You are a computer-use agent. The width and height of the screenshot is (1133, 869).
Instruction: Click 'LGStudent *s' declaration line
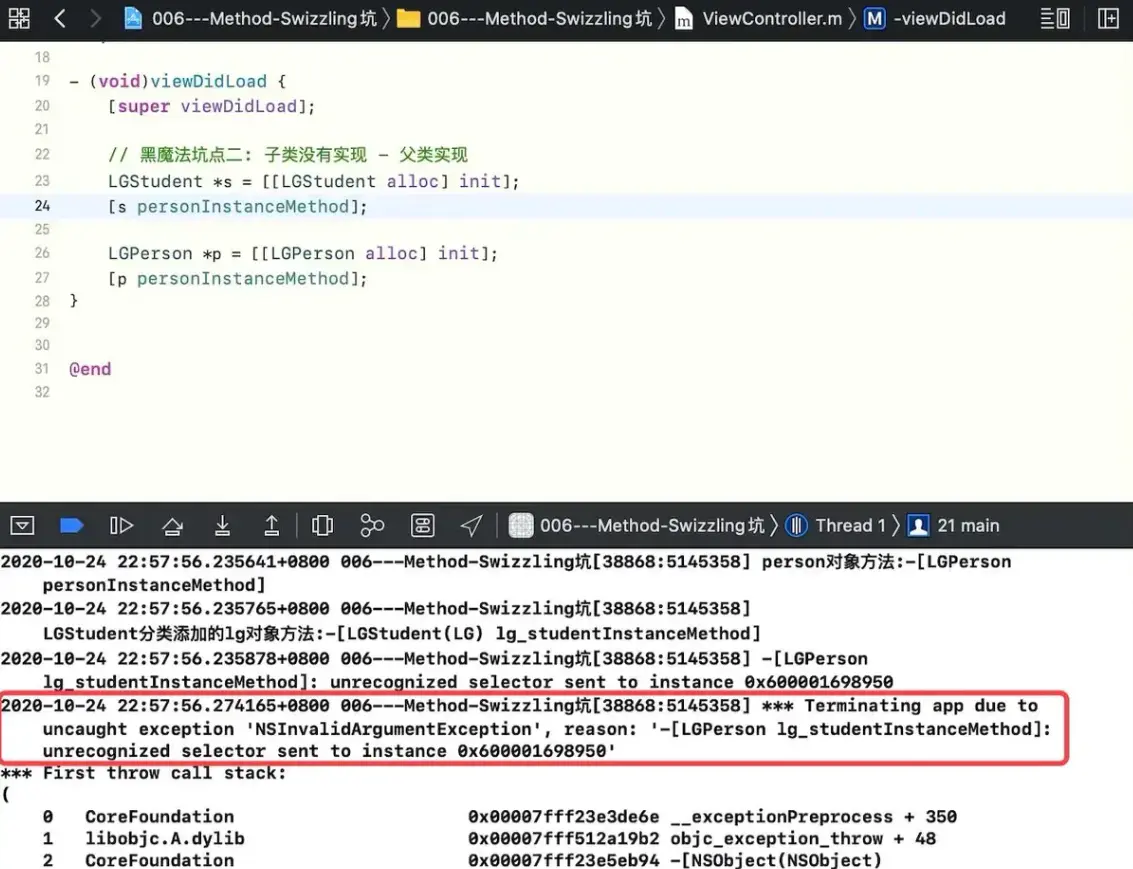(x=314, y=181)
